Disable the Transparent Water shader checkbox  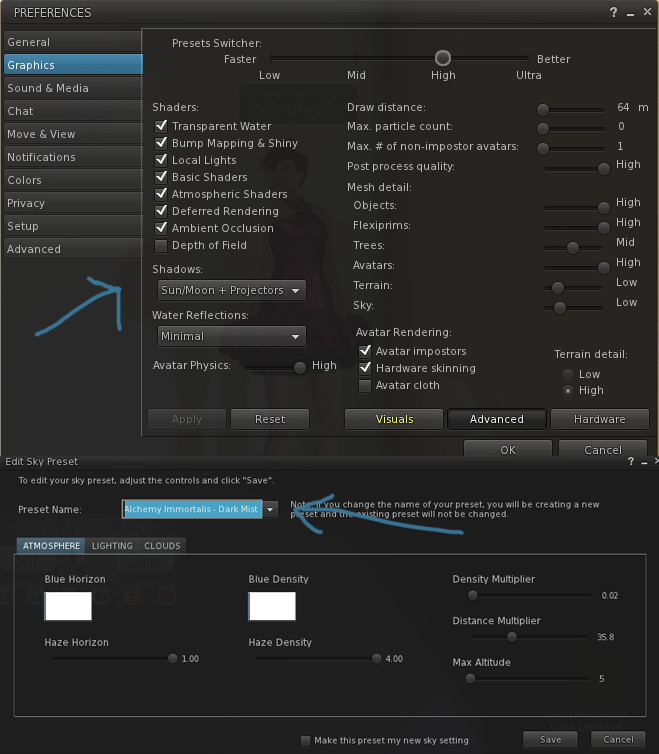click(x=161, y=126)
